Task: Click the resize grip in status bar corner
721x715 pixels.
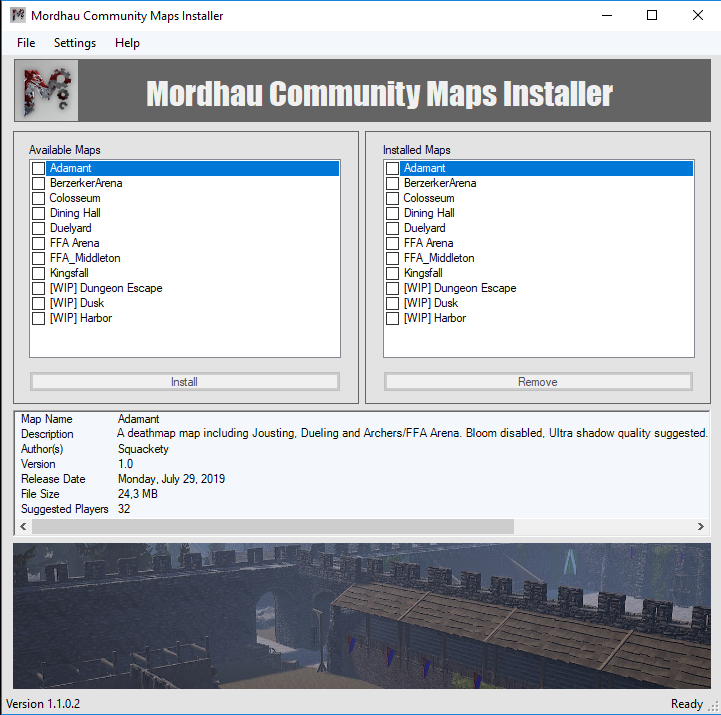Action: click(713, 706)
